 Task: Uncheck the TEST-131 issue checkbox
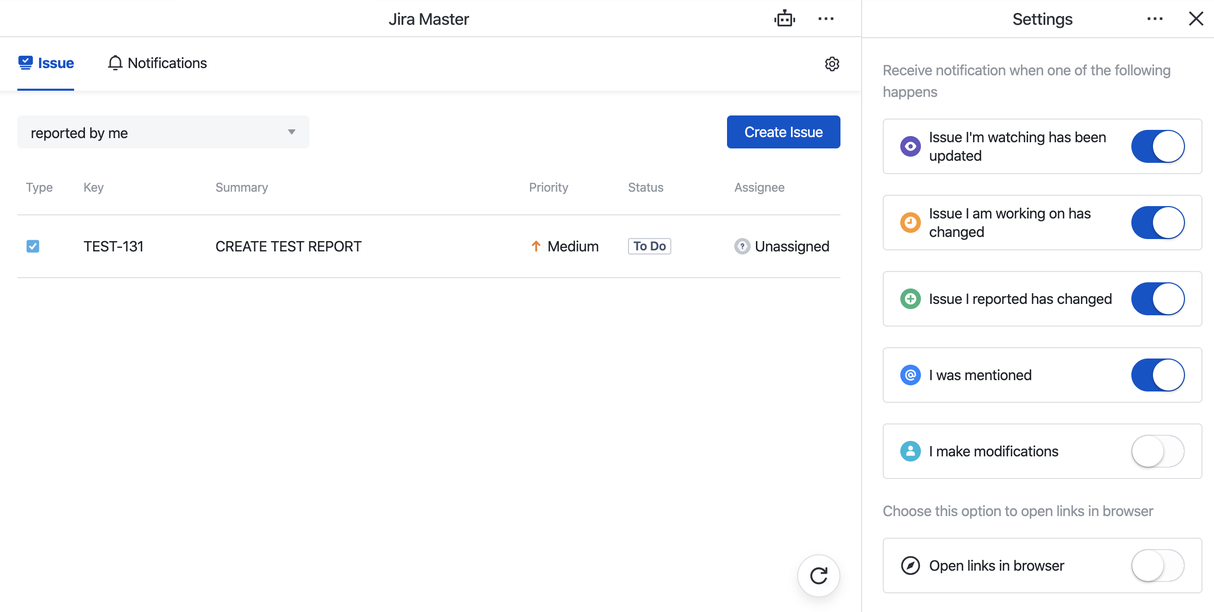pyautogui.click(x=33, y=246)
